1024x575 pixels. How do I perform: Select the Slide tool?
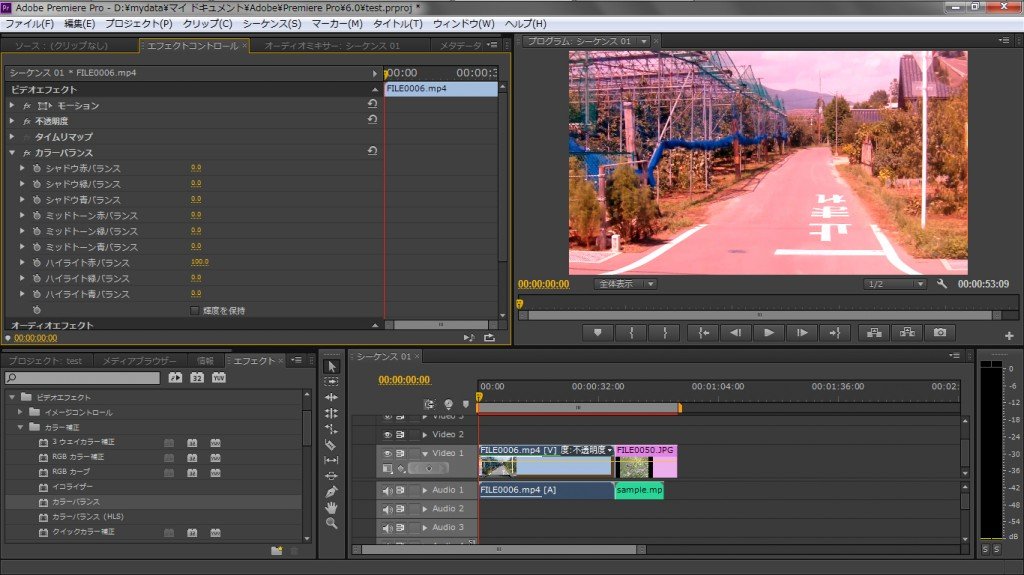tap(332, 476)
